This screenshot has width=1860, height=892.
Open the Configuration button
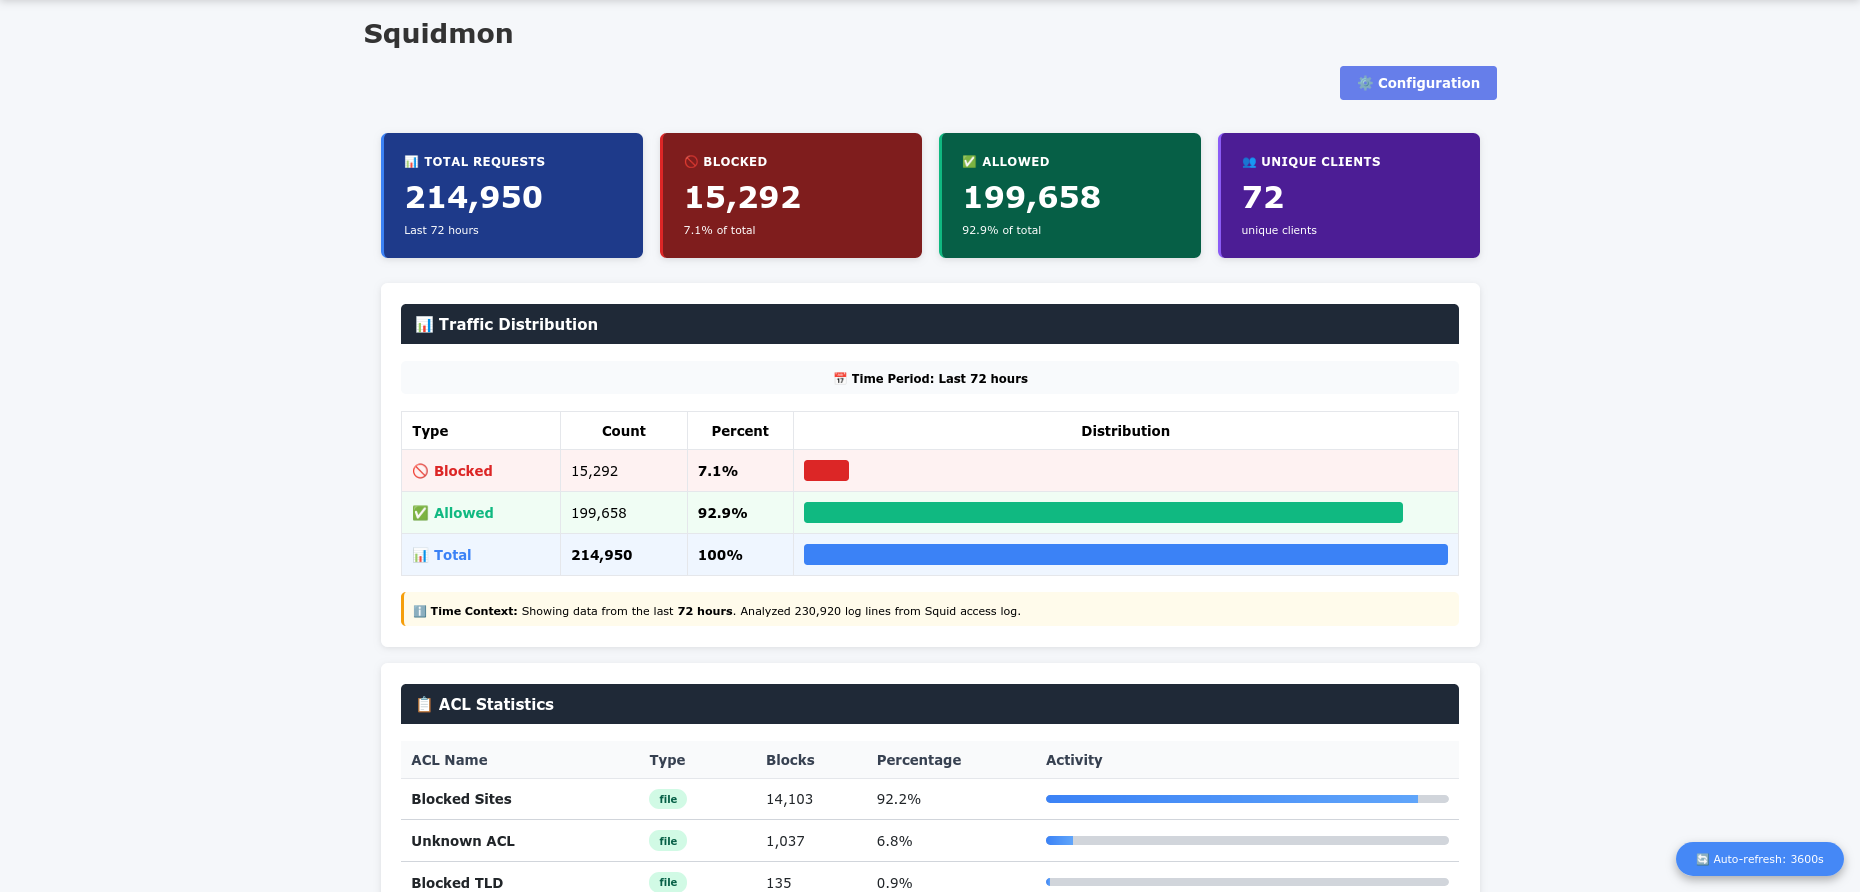pos(1418,83)
